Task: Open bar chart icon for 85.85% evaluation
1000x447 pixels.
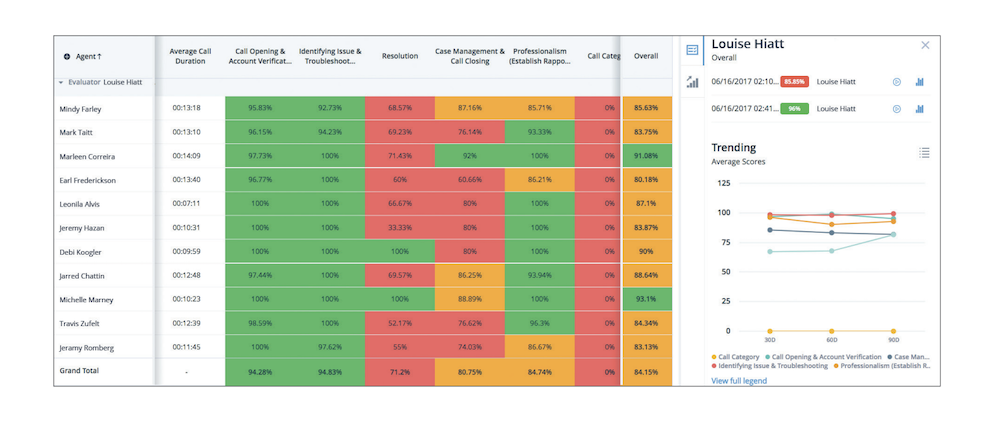Action: 920,82
